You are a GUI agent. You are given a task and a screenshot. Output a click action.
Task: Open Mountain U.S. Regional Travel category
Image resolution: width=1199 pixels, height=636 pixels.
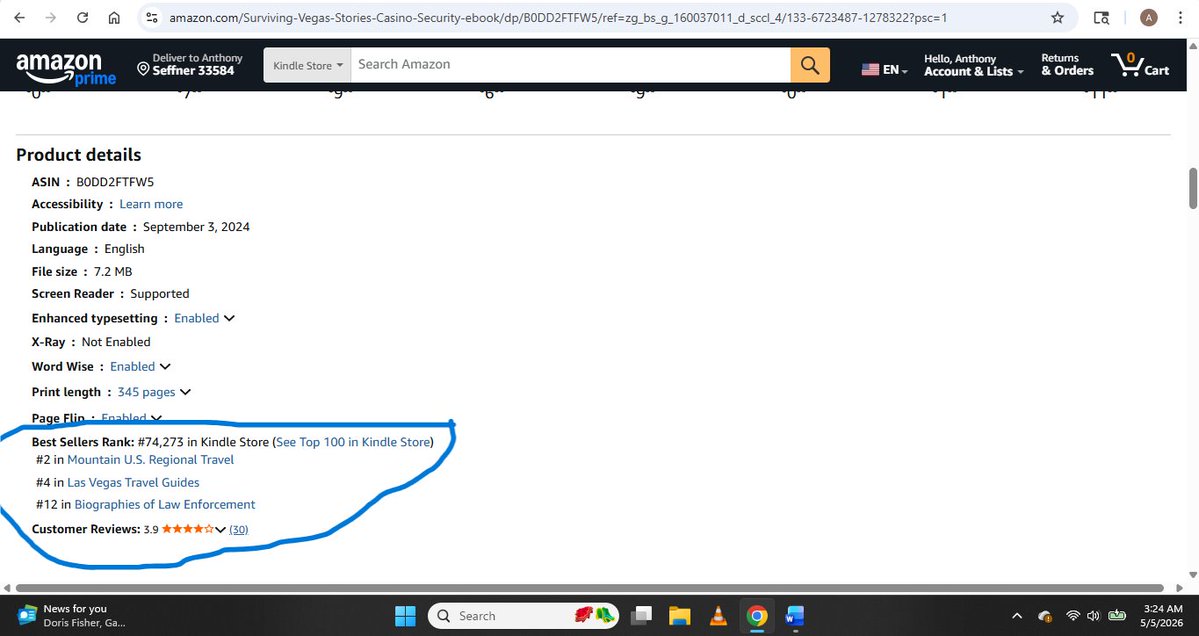coord(151,459)
